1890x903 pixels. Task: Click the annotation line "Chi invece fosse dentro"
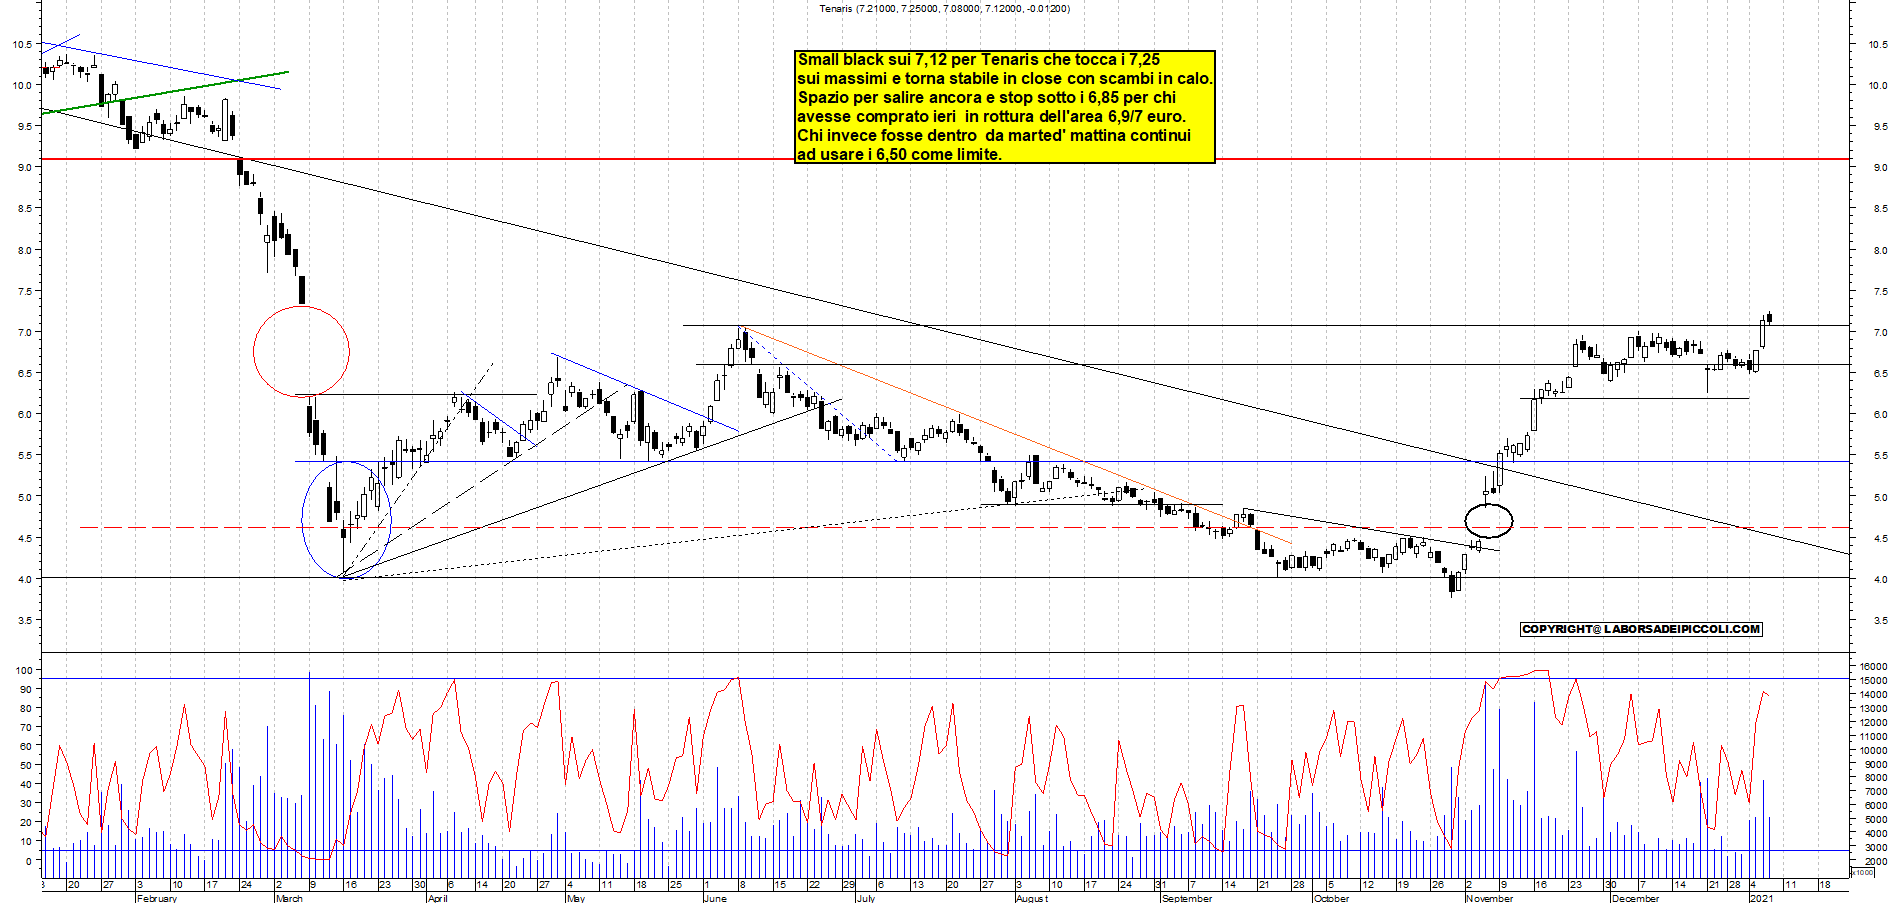pos(994,136)
